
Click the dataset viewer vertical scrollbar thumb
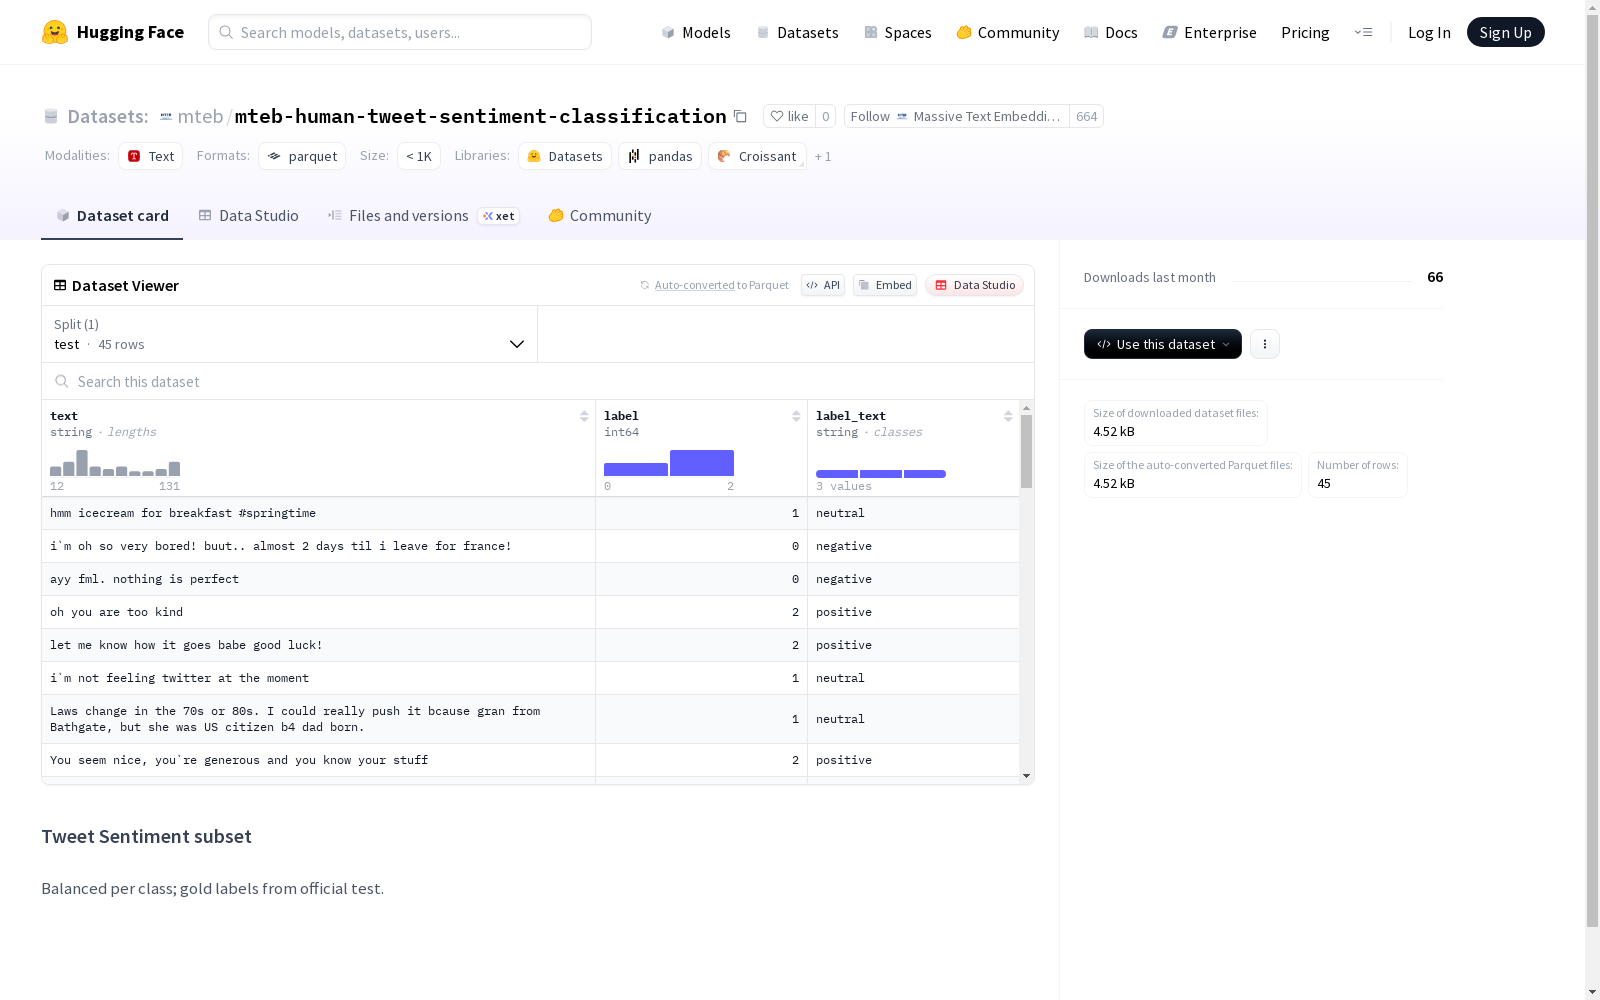(1026, 451)
